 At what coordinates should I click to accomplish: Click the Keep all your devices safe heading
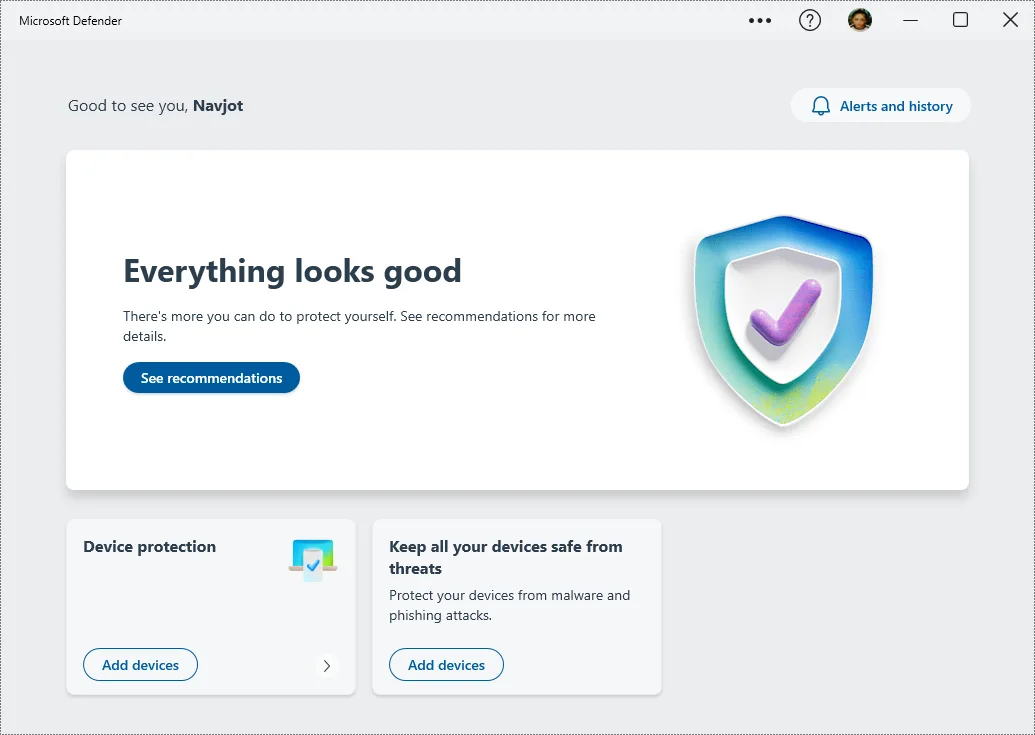[506, 558]
